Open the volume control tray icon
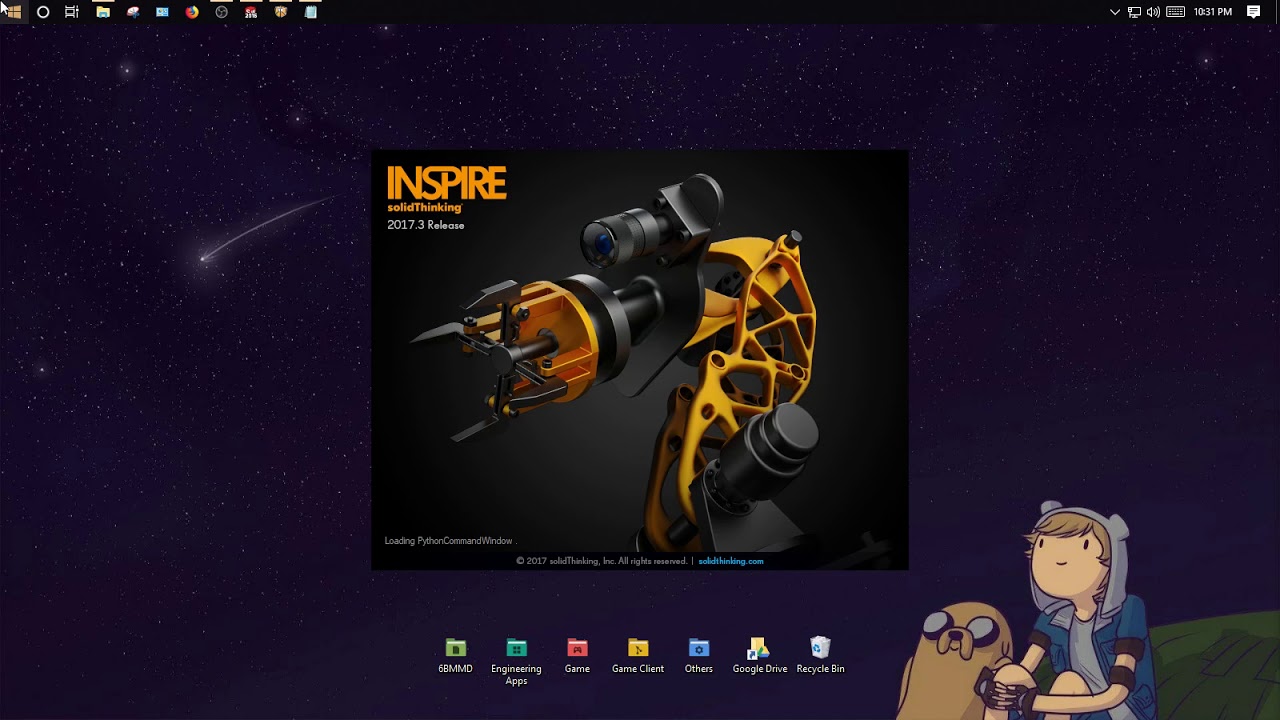 coord(1153,12)
